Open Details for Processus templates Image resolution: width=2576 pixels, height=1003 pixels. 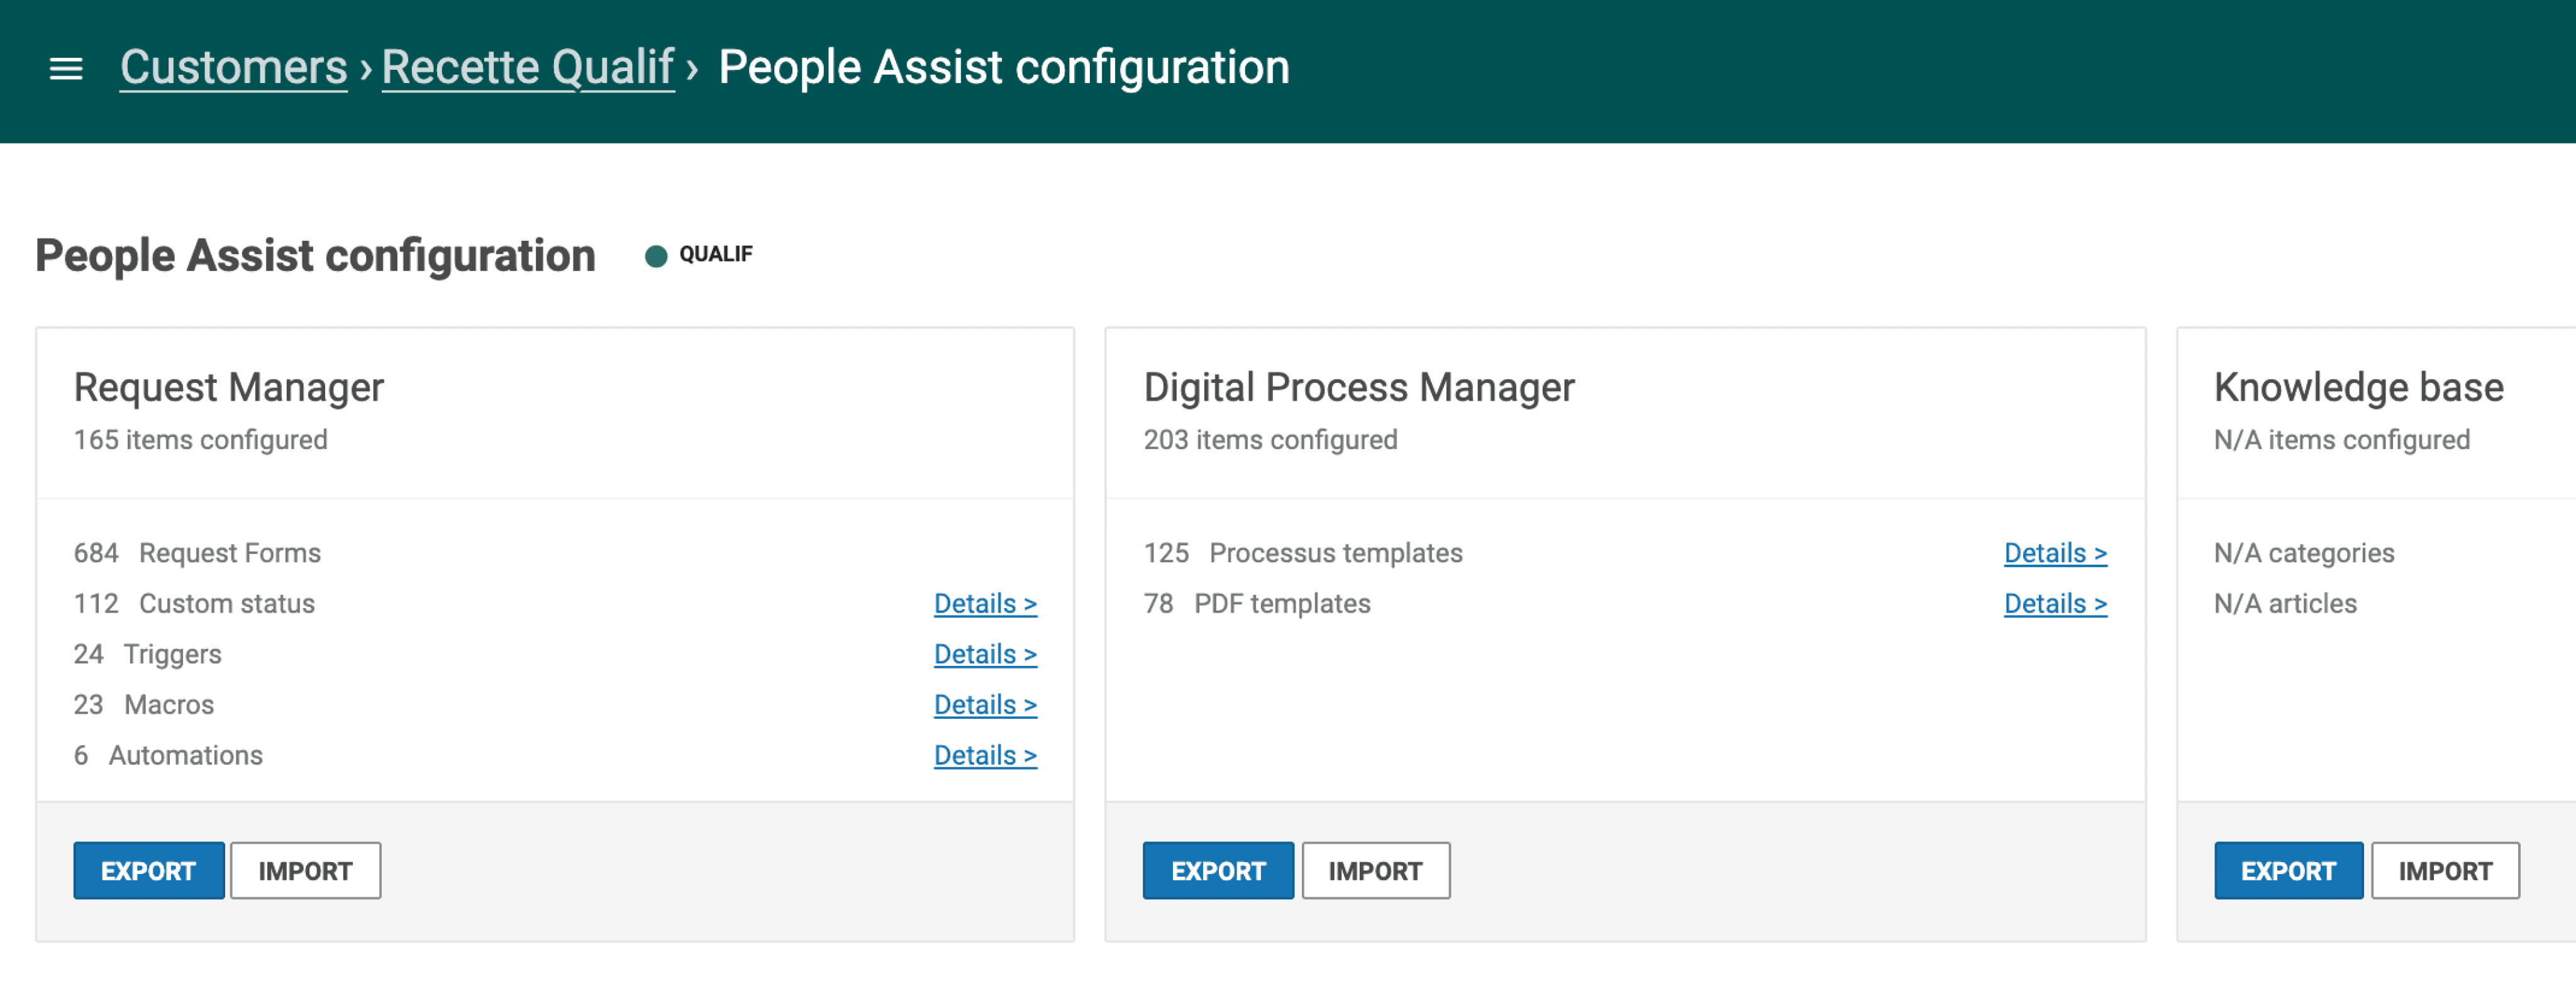pos(2054,553)
